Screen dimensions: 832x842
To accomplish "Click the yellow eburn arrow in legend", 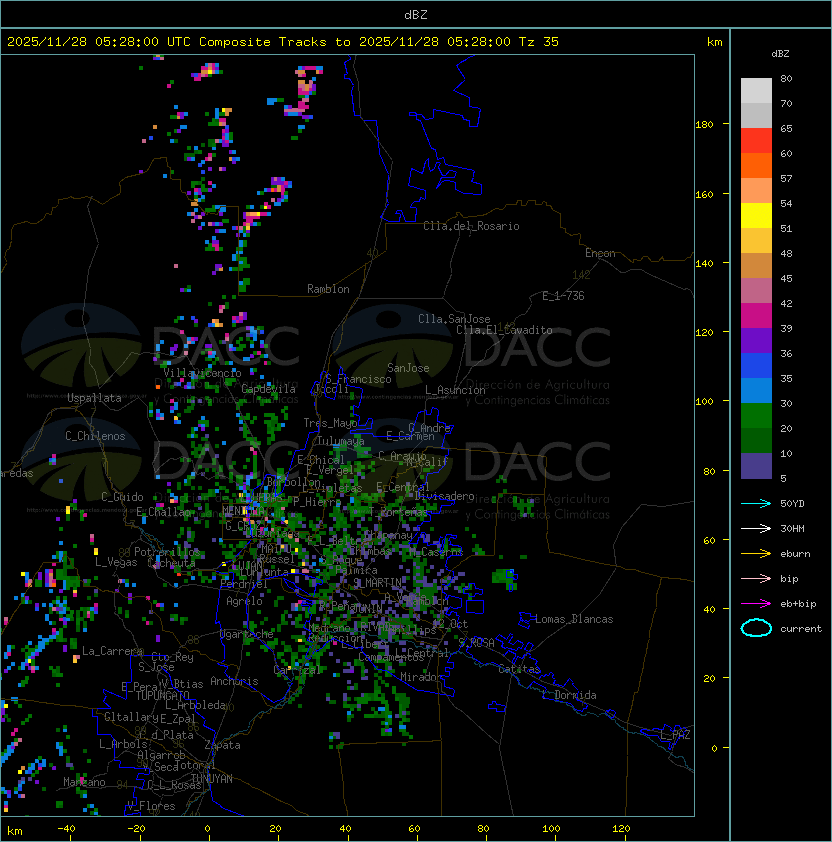I will pyautogui.click(x=756, y=554).
